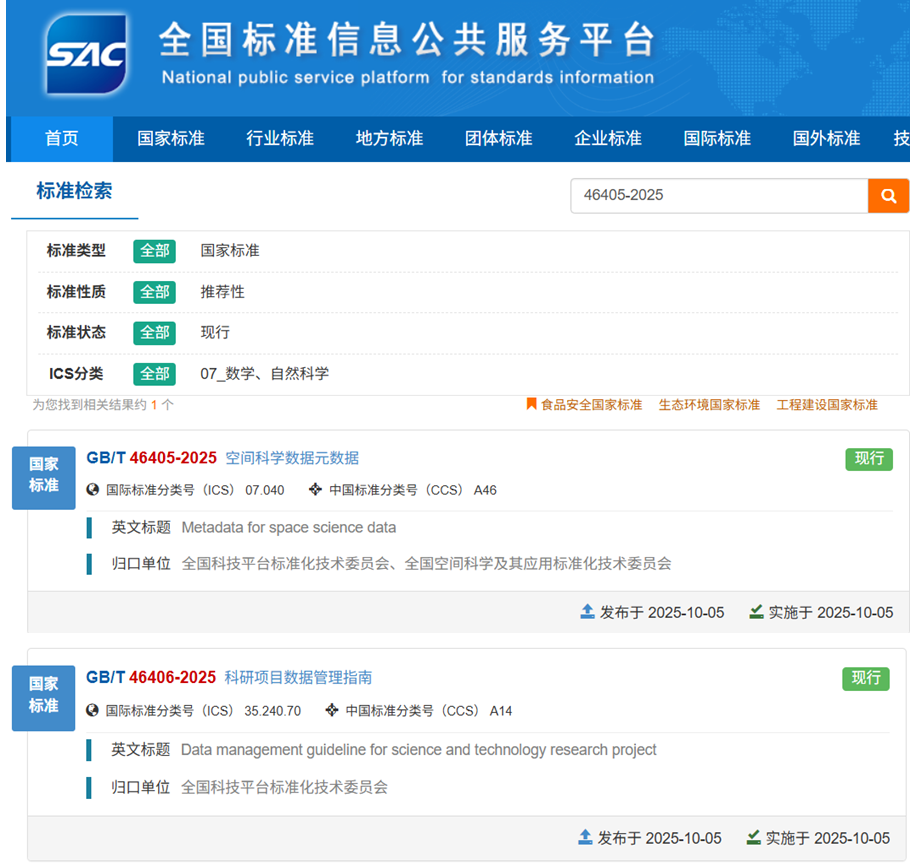Click the 国家标准 badge for GB/T 46405-2025
Image resolution: width=910 pixels, height=863 pixels.
(43, 476)
